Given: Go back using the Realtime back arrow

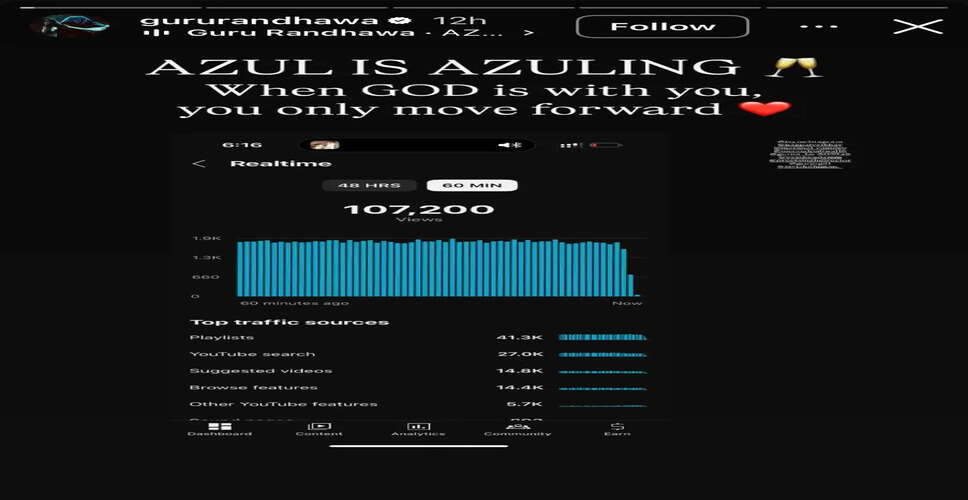Looking at the screenshot, I should point(199,164).
